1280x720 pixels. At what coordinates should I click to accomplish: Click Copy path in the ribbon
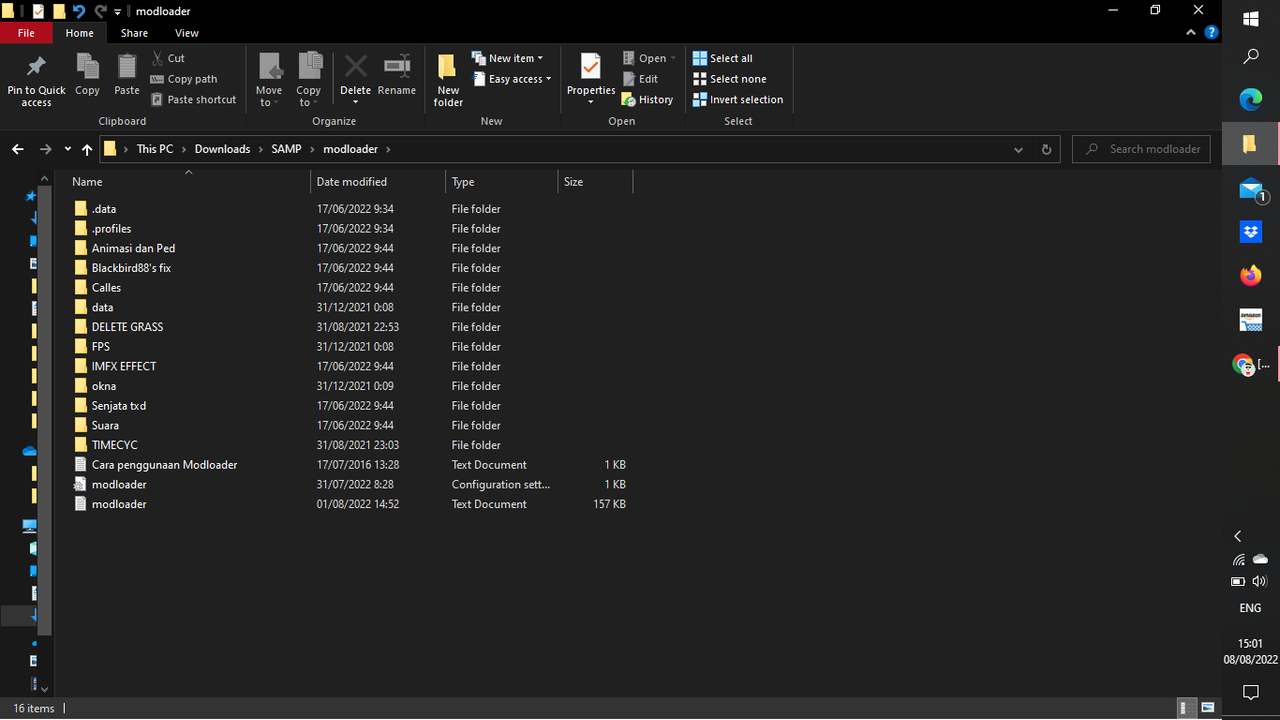tap(184, 79)
